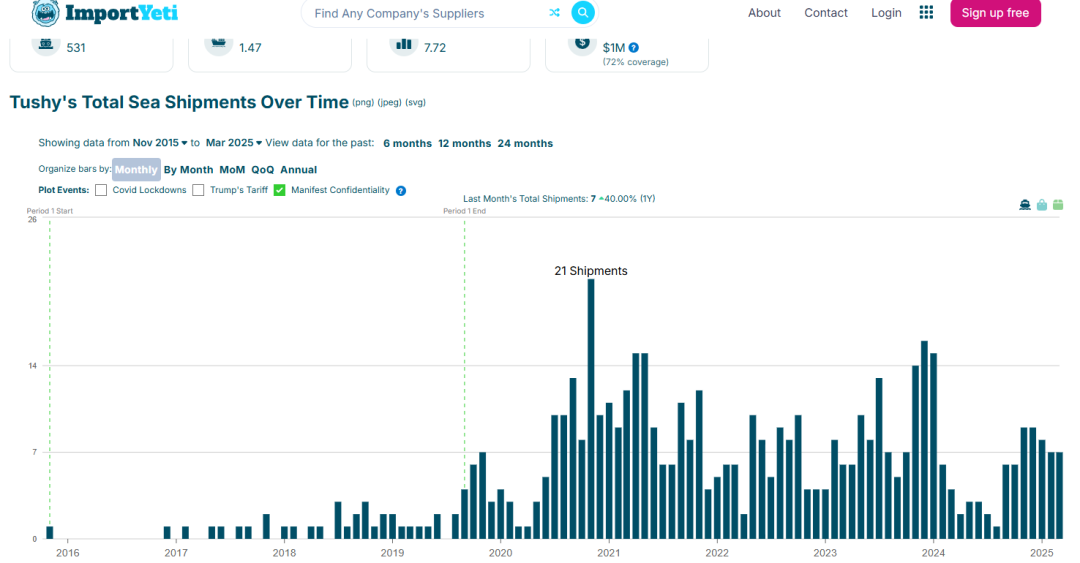Click the info icon beside $1M

pyautogui.click(x=634, y=47)
